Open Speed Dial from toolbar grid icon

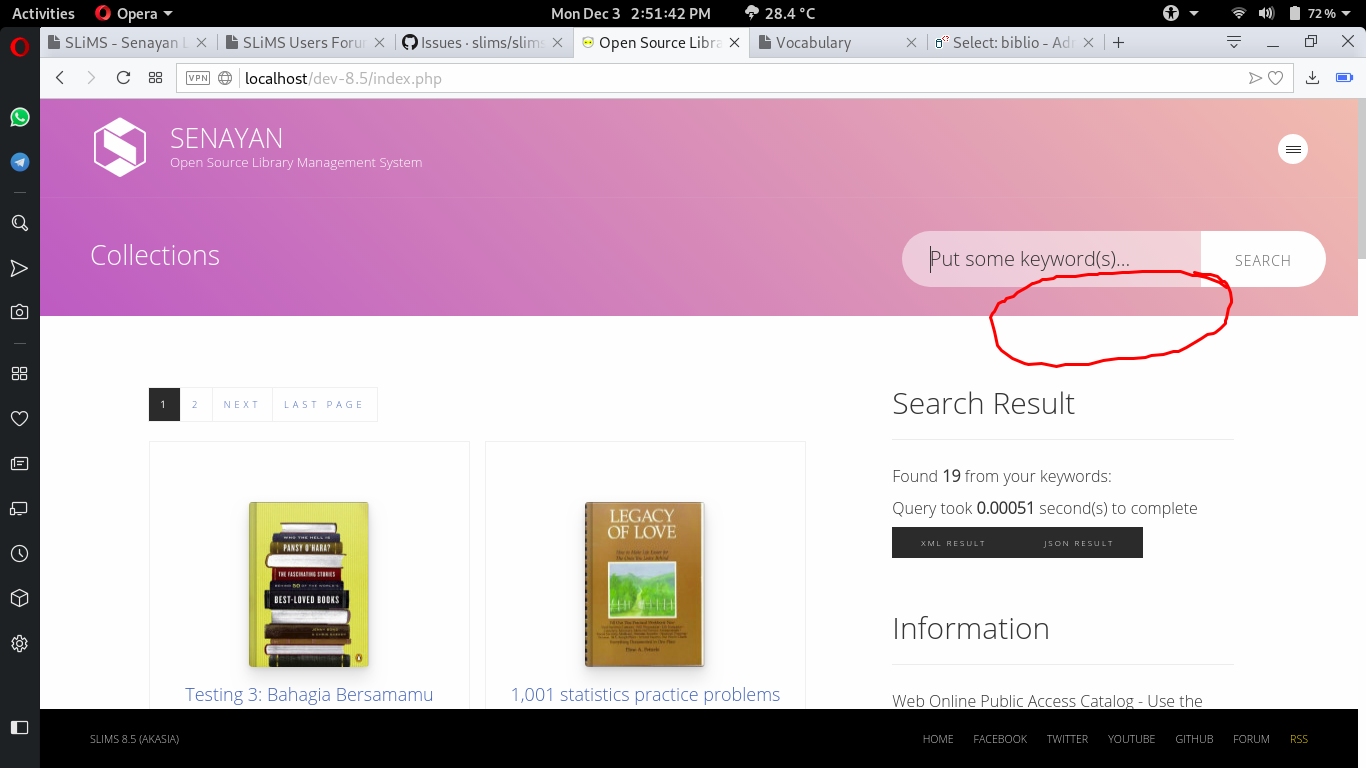[x=155, y=78]
